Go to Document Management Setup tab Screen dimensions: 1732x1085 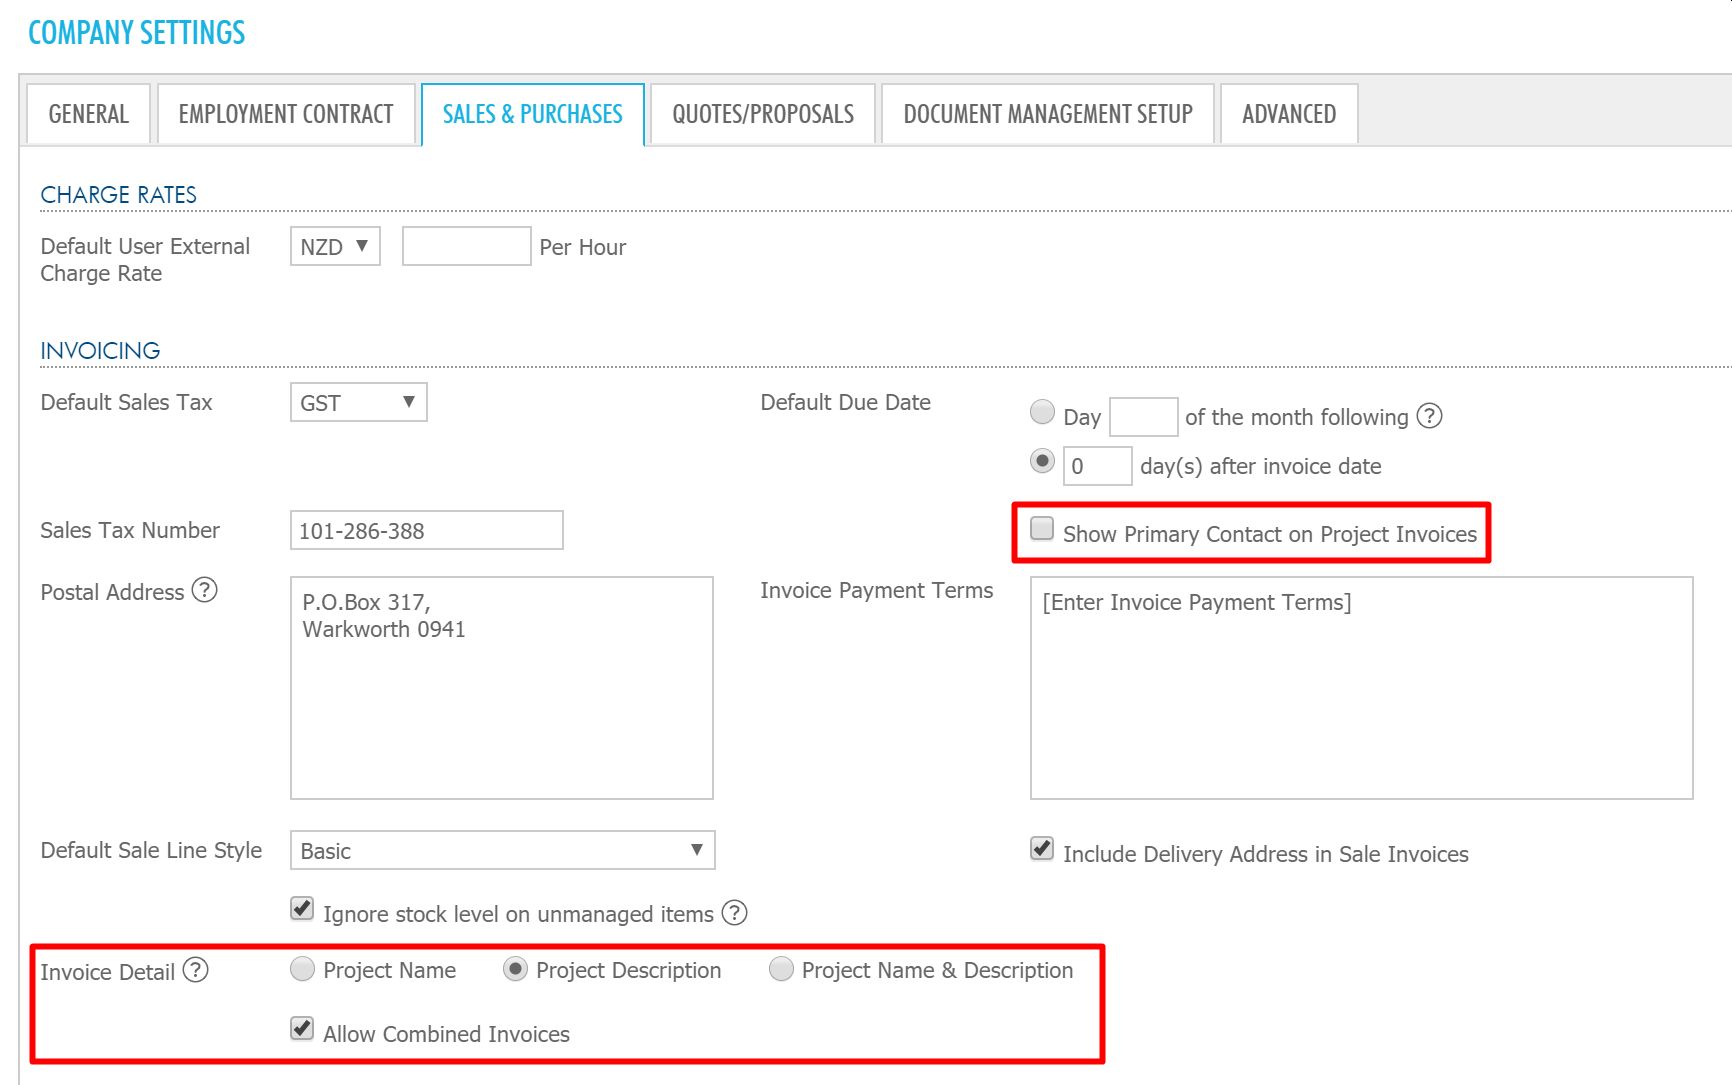point(1047,115)
